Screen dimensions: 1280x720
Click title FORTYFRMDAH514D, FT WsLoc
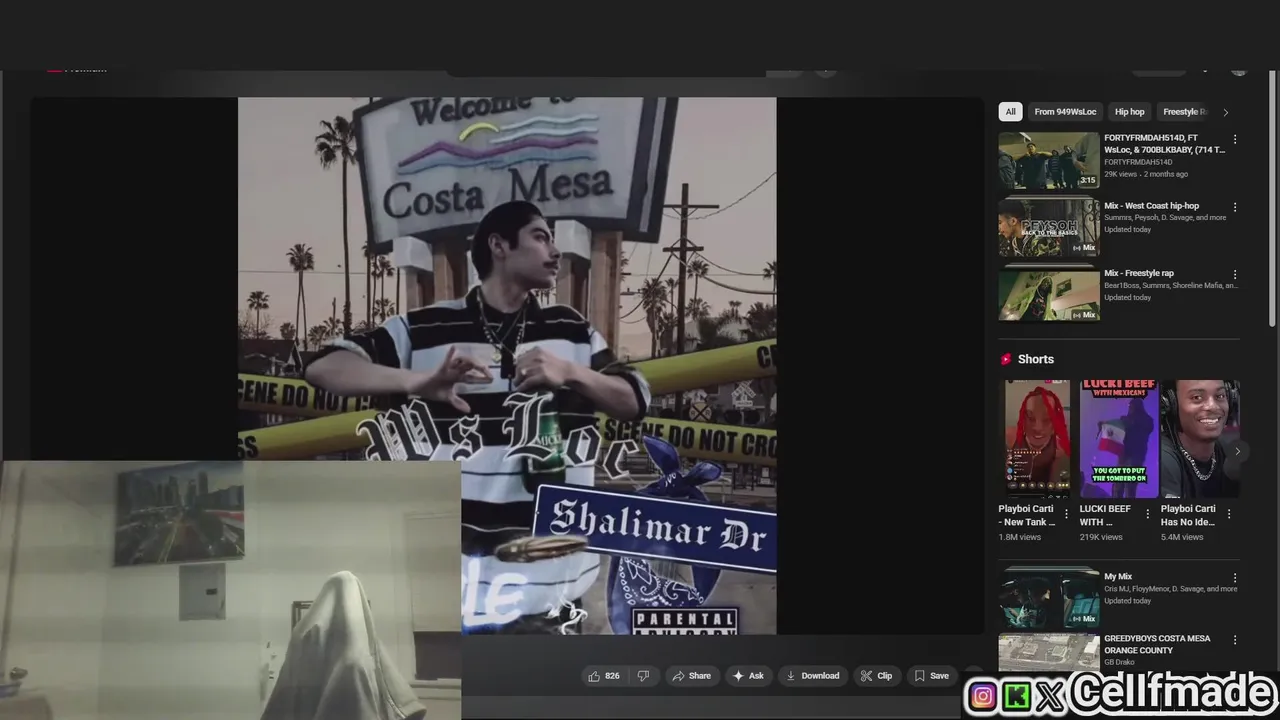[x=1164, y=144]
